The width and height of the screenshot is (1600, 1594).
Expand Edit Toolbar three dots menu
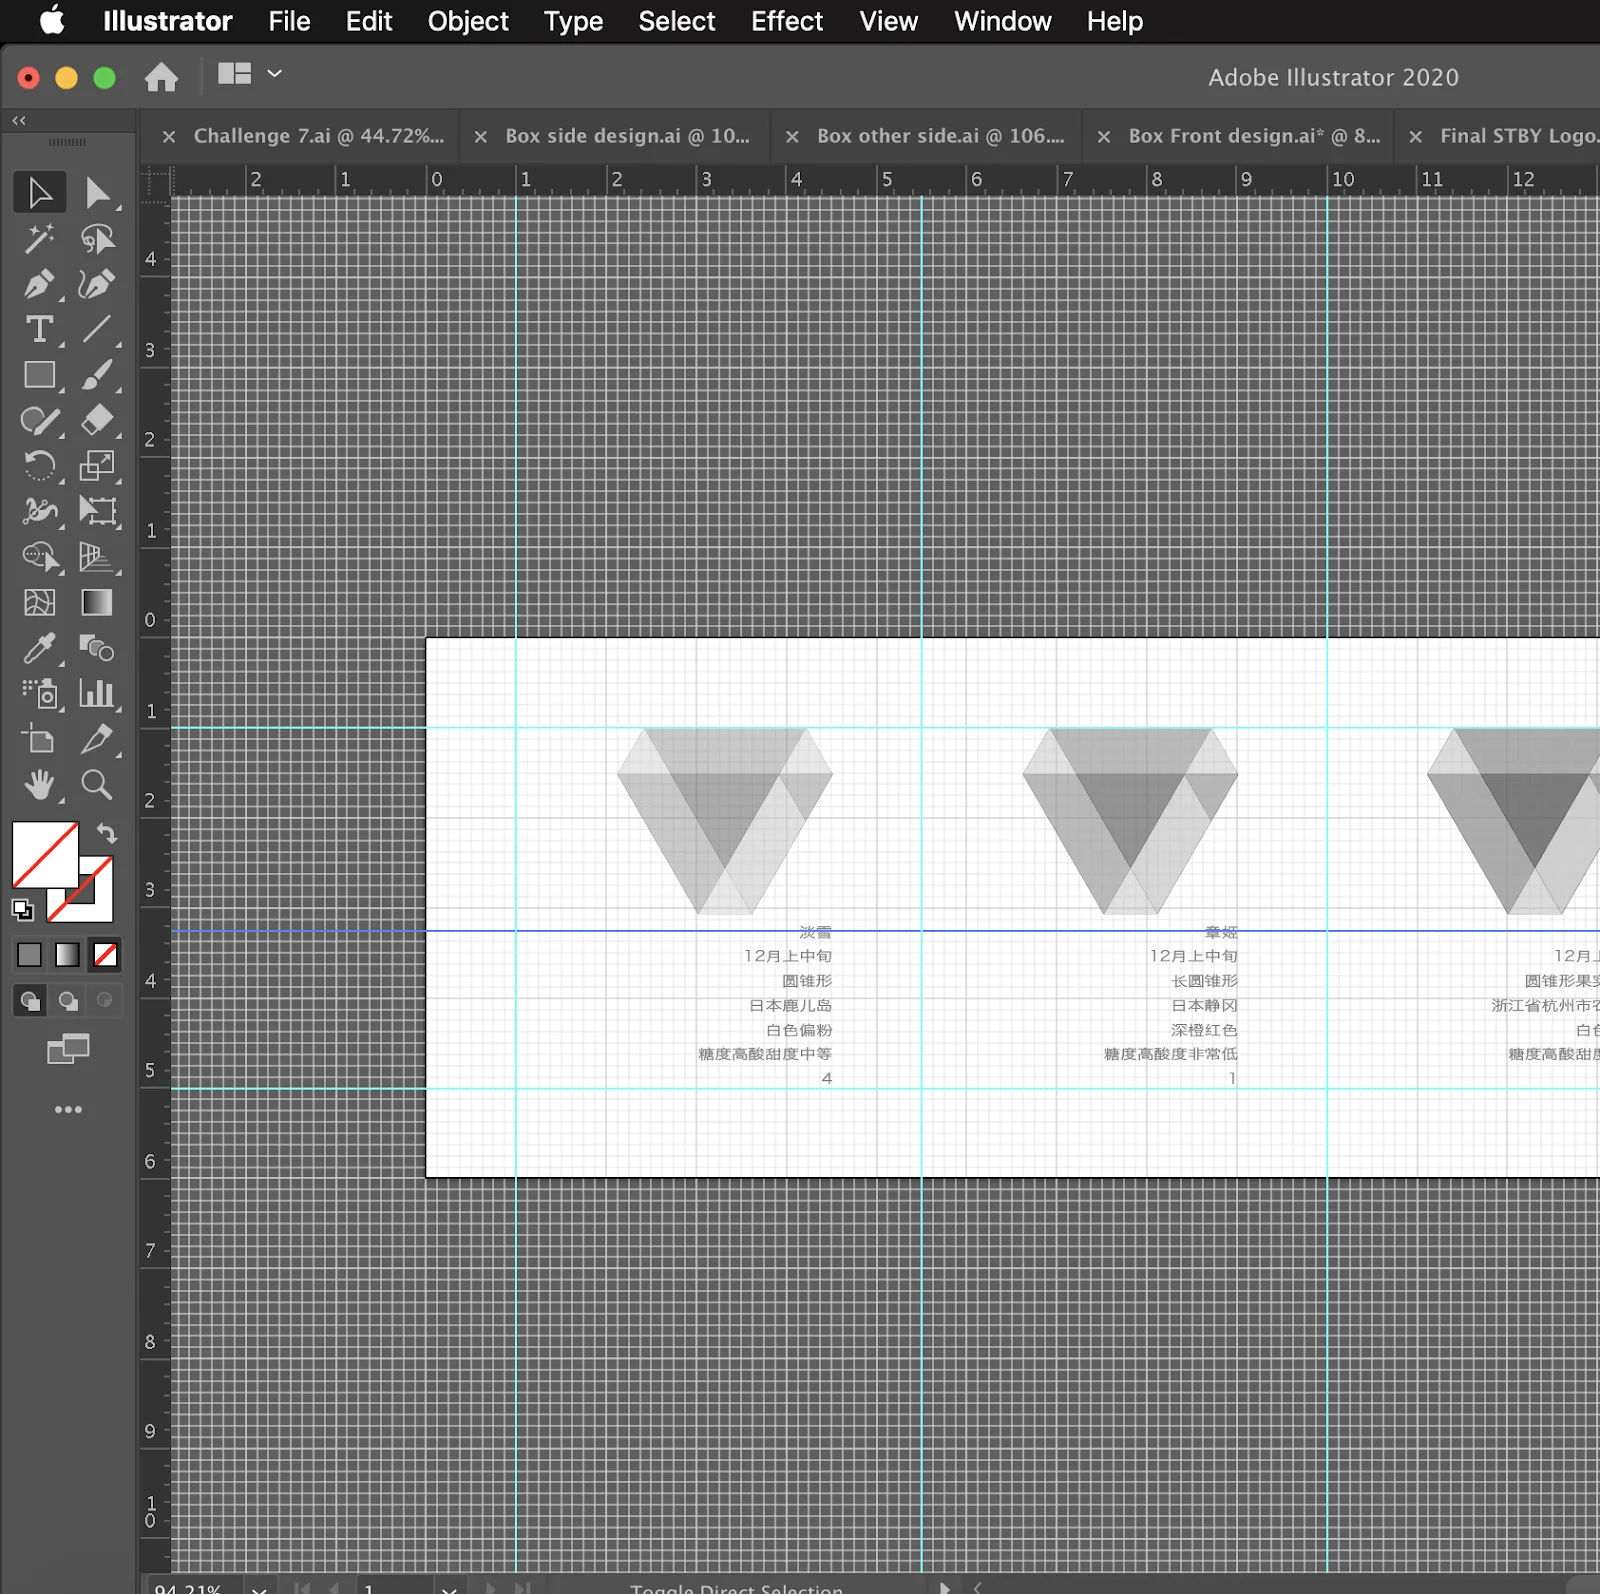click(x=68, y=1109)
